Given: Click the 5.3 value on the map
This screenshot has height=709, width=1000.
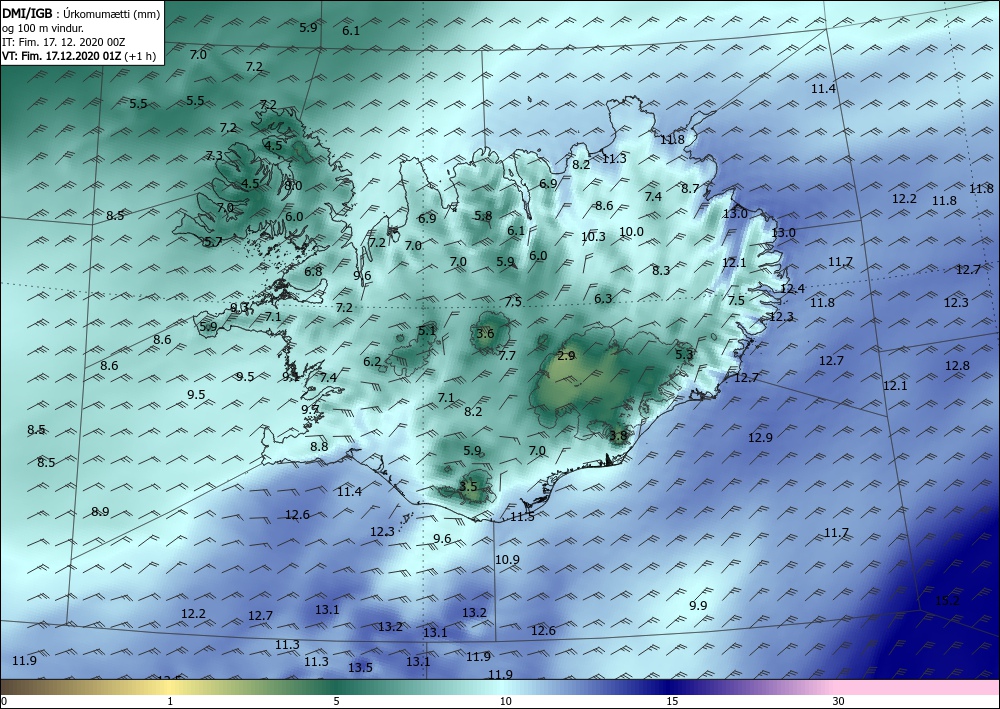Looking at the screenshot, I should 684,354.
